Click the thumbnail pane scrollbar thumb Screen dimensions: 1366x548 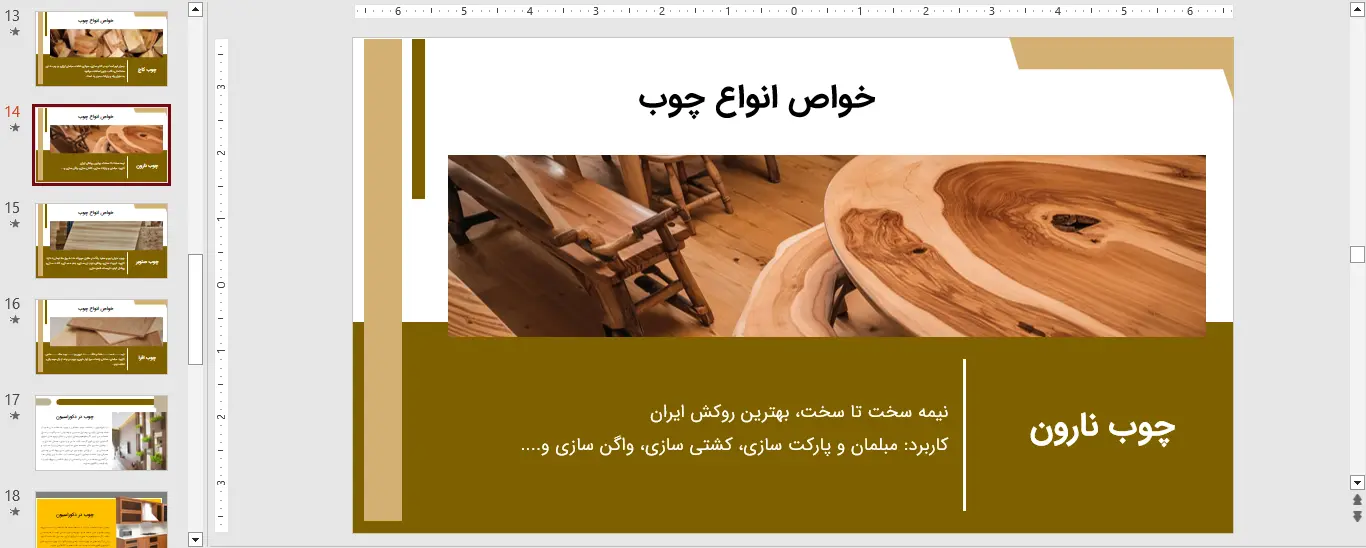click(x=196, y=308)
